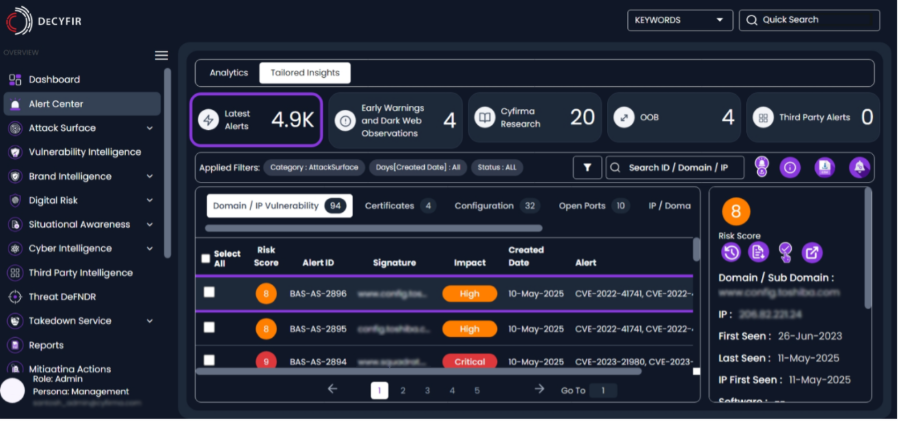Click the lightning icon on Latest Alerts card
This screenshot has height=421, width=901.
coord(209,120)
